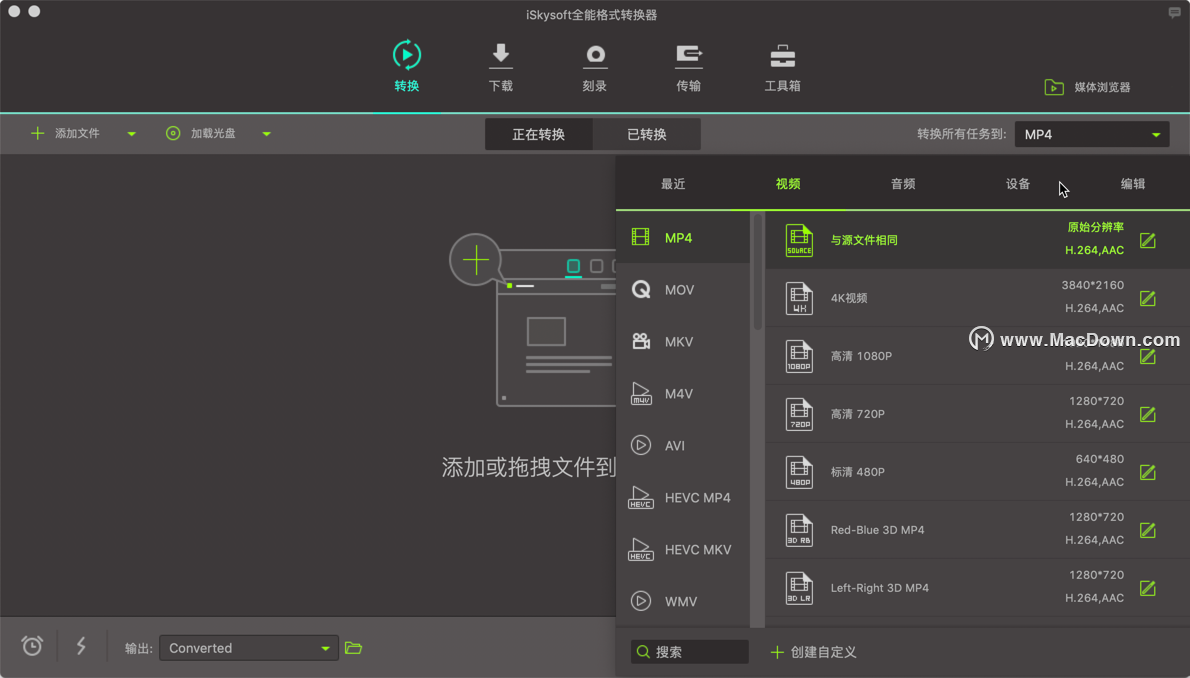Expand the 添加文件 dropdown arrow
This screenshot has width=1190, height=678.
click(131, 134)
